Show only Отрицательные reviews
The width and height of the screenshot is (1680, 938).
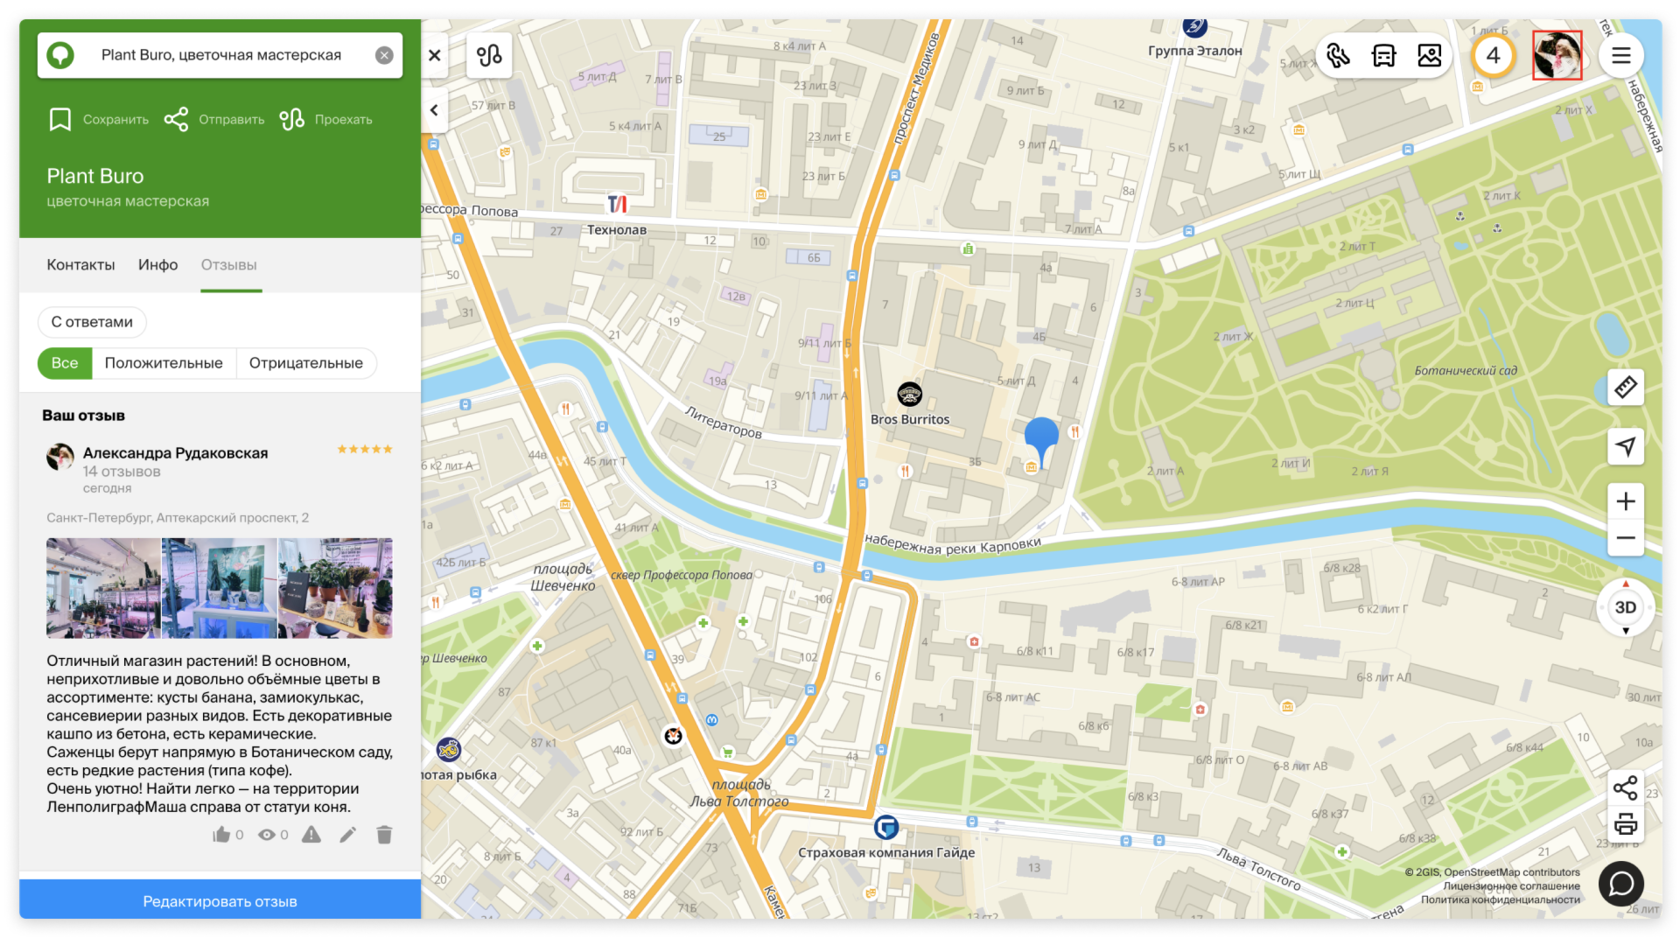coord(306,363)
